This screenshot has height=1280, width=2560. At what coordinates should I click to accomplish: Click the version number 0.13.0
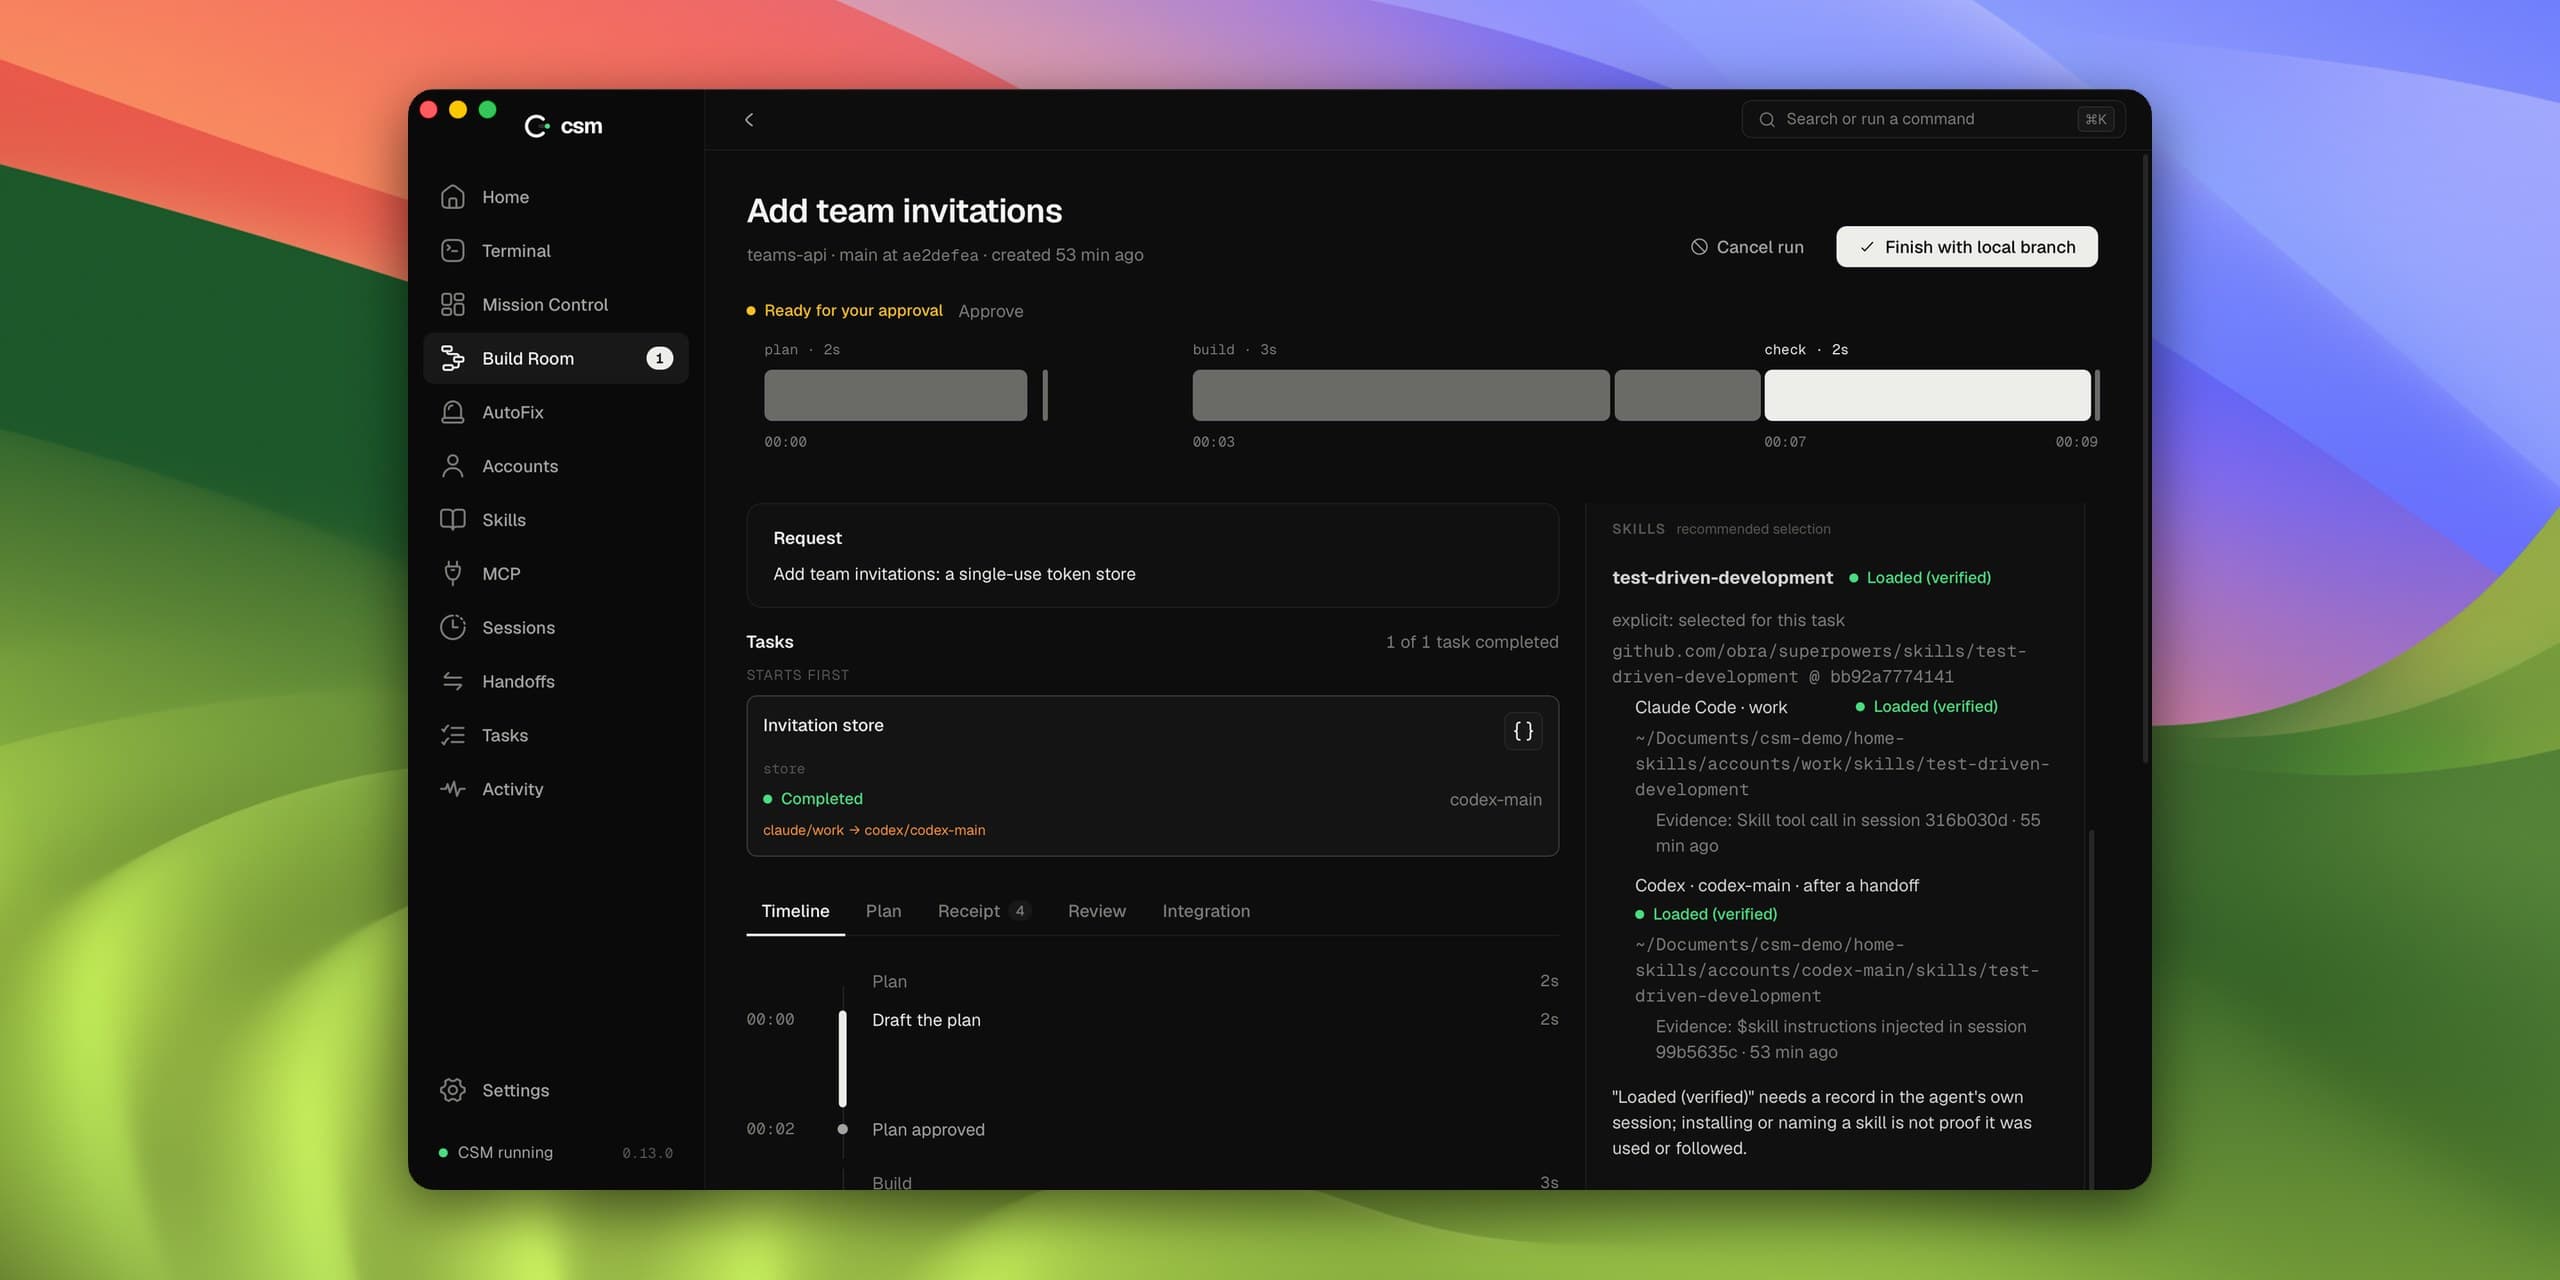point(647,1153)
